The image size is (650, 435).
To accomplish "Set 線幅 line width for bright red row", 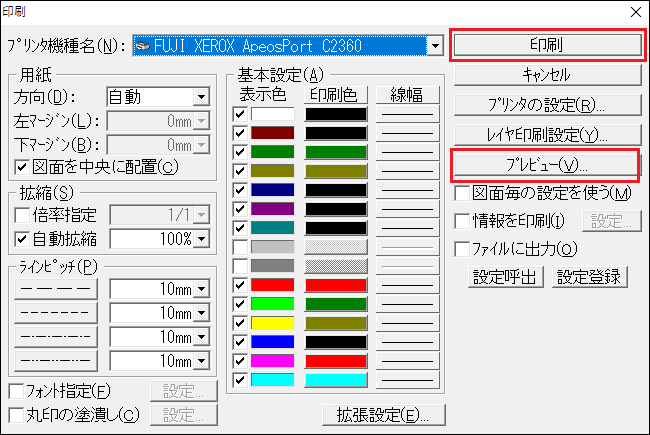I will tap(407, 285).
